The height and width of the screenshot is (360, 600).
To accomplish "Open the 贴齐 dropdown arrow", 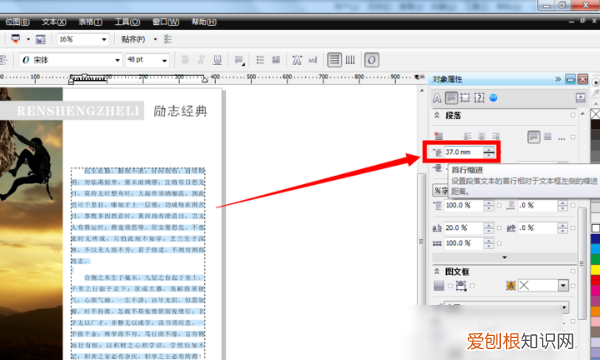I will coord(155,39).
